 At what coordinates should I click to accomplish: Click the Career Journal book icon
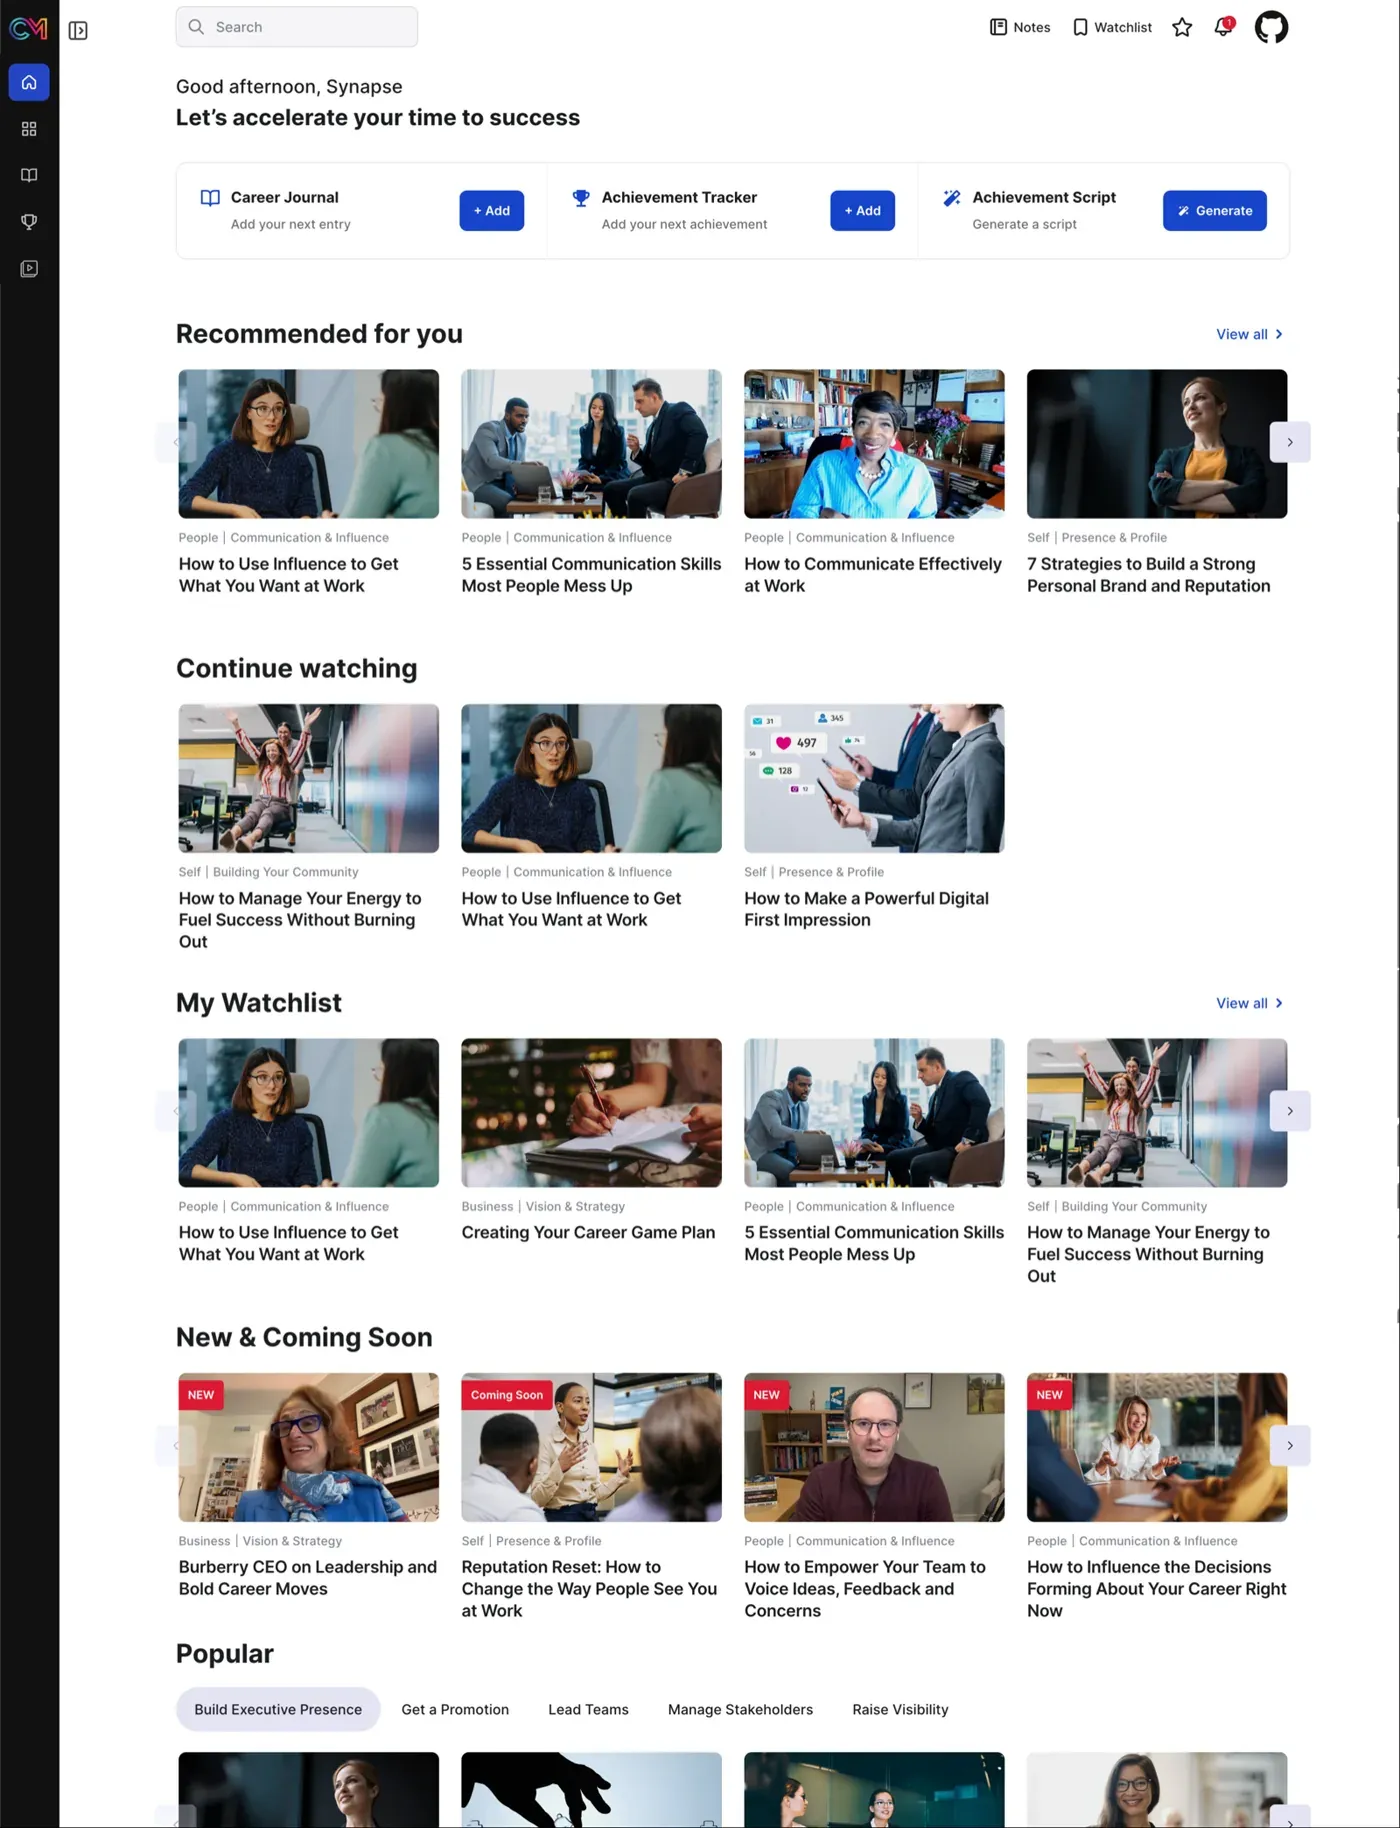click(x=210, y=198)
